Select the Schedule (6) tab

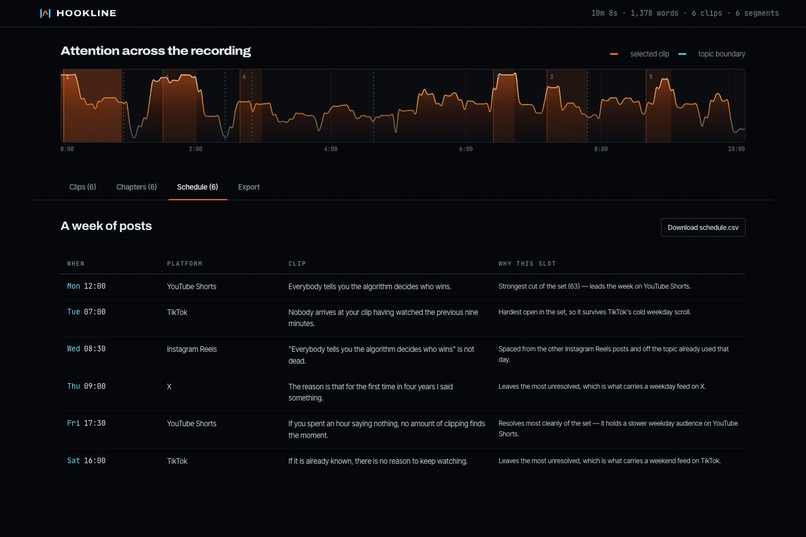click(x=197, y=187)
